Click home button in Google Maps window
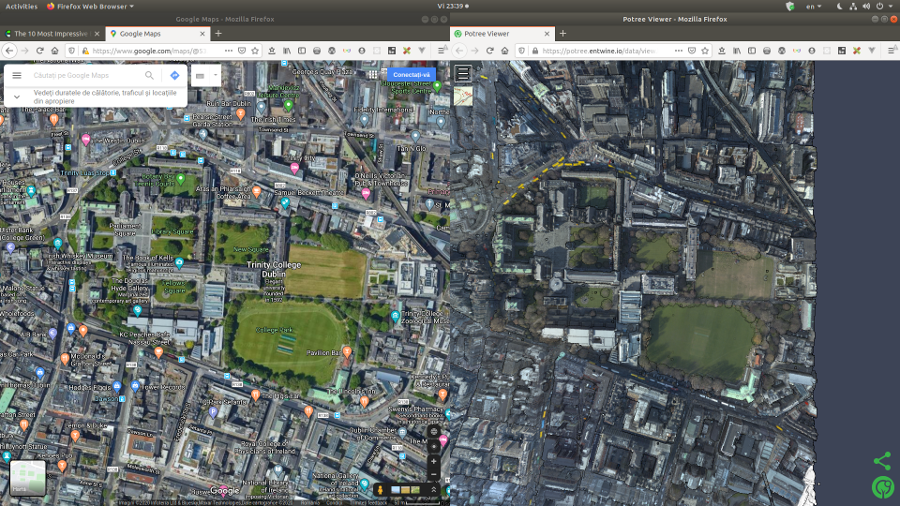Image resolution: width=900 pixels, height=506 pixels. pyautogui.click(x=55, y=50)
